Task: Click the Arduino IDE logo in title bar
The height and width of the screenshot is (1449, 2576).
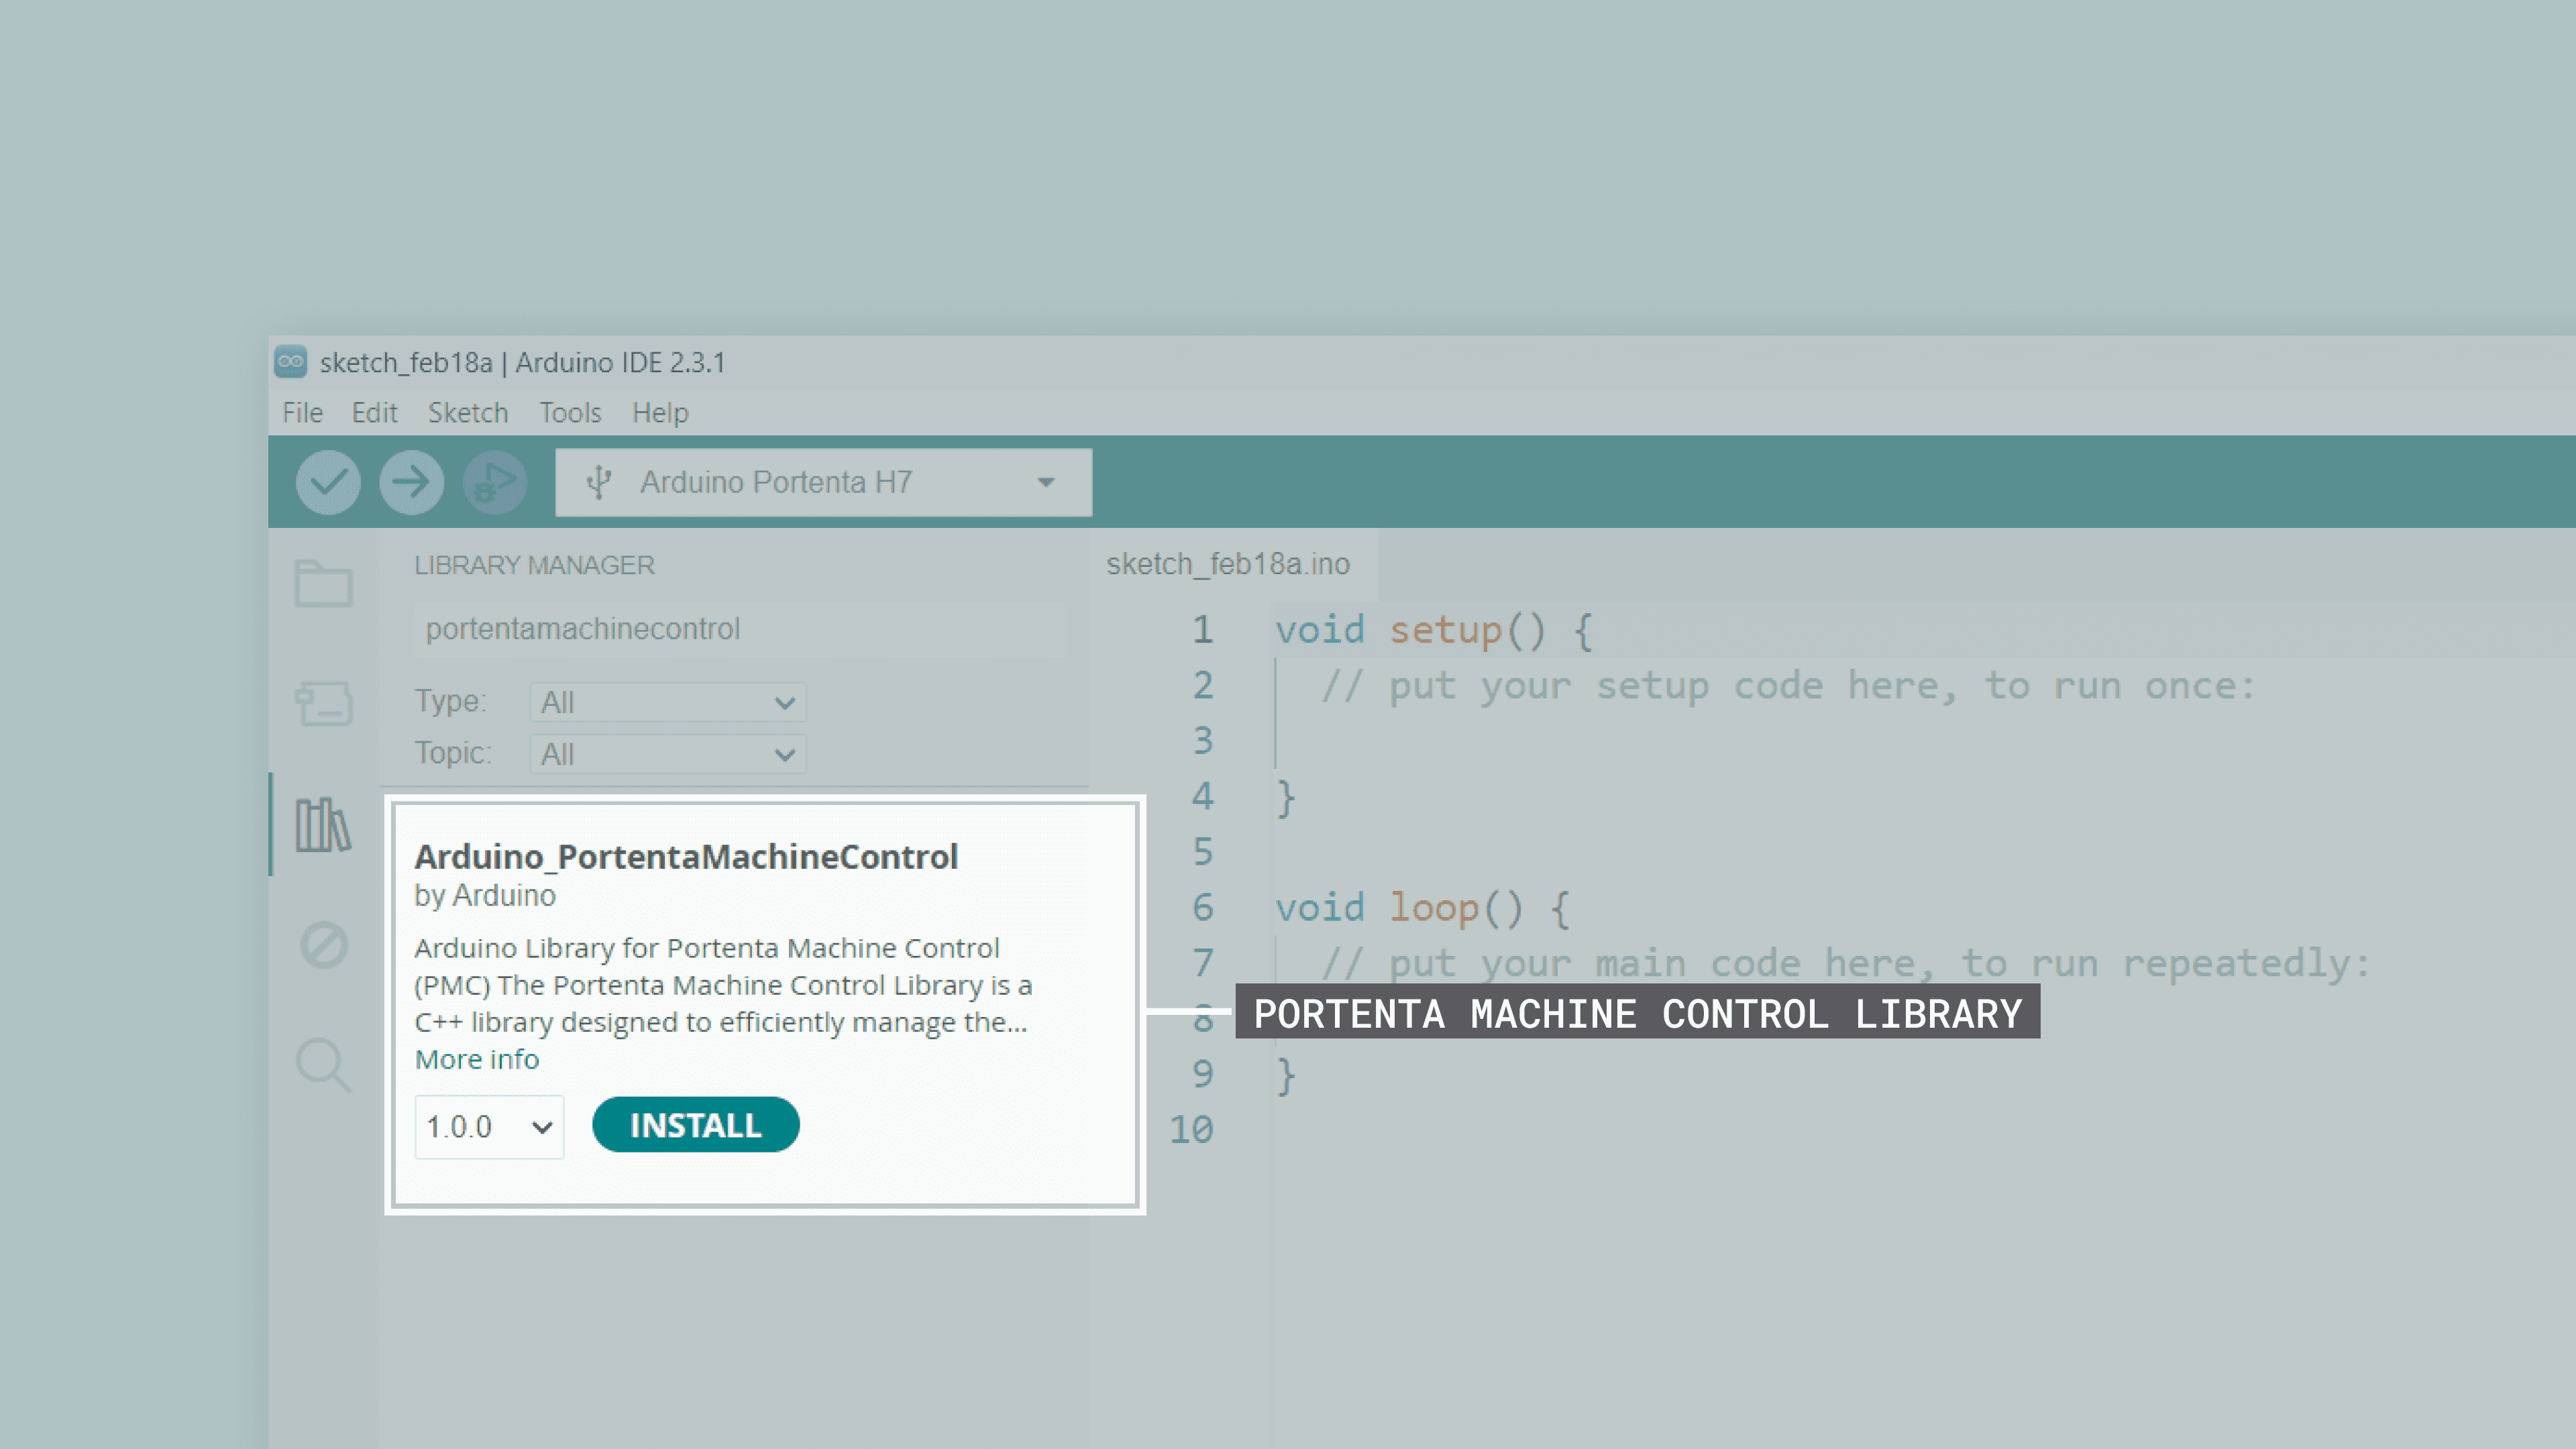Action: 291,362
